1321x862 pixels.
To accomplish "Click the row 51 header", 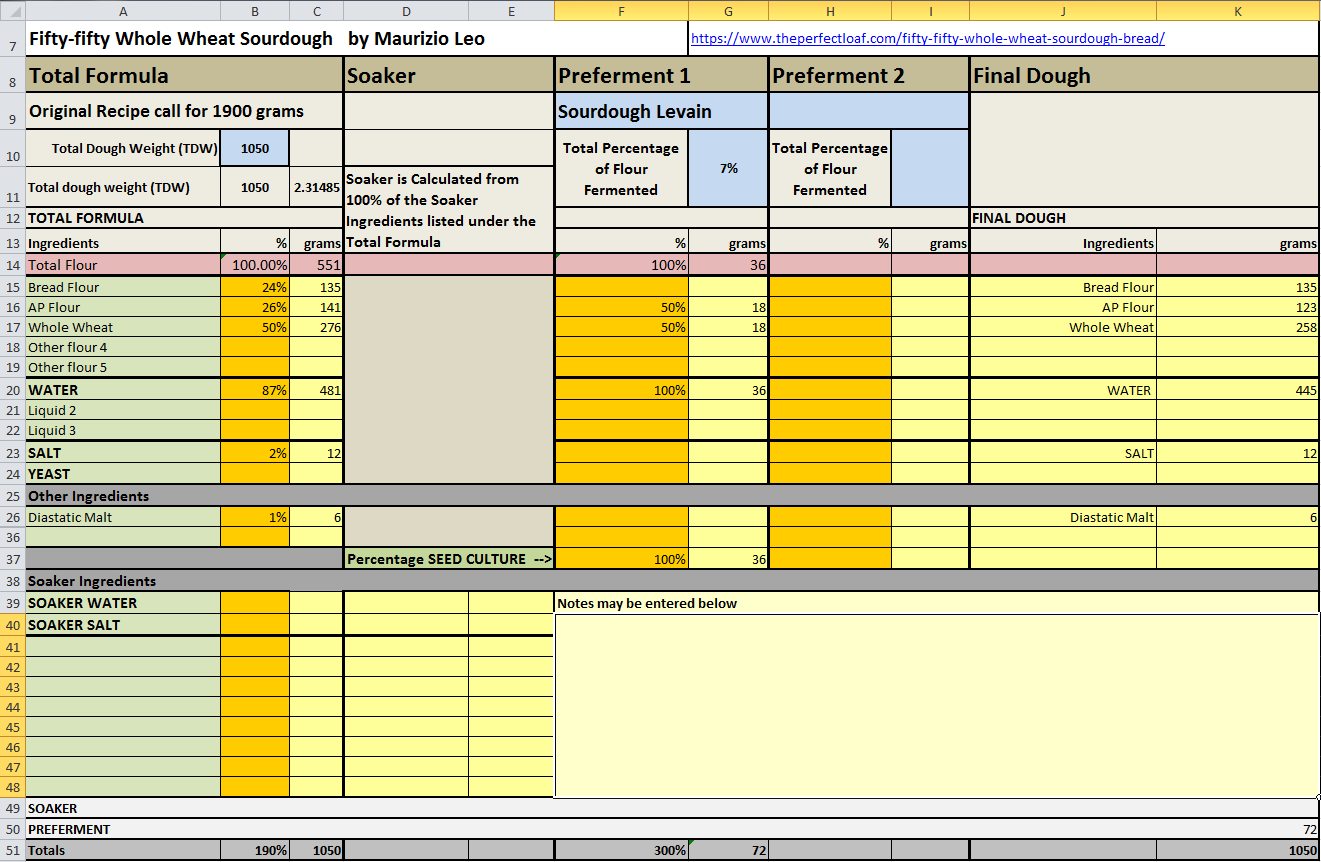I will click(x=12, y=850).
